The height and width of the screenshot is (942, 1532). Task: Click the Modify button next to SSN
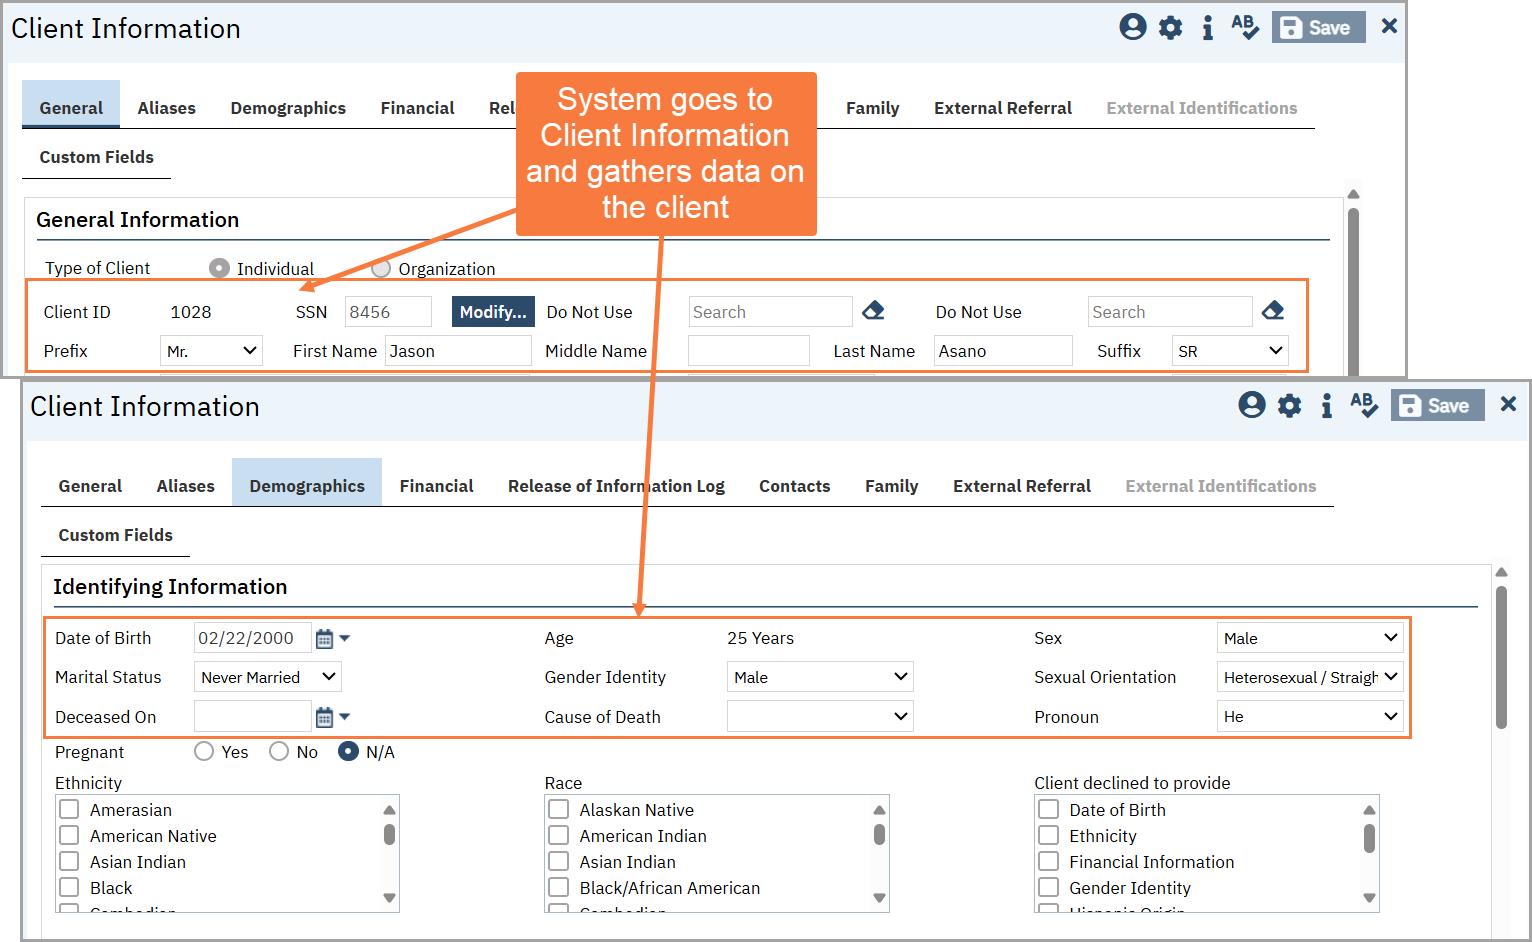click(x=492, y=311)
